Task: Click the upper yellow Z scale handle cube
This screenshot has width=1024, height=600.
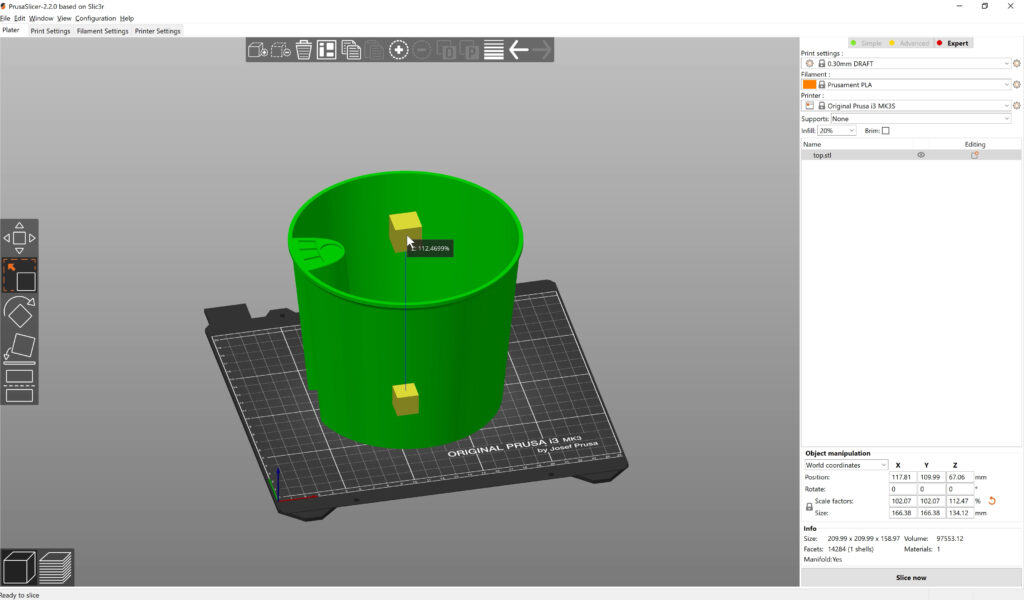Action: point(405,231)
